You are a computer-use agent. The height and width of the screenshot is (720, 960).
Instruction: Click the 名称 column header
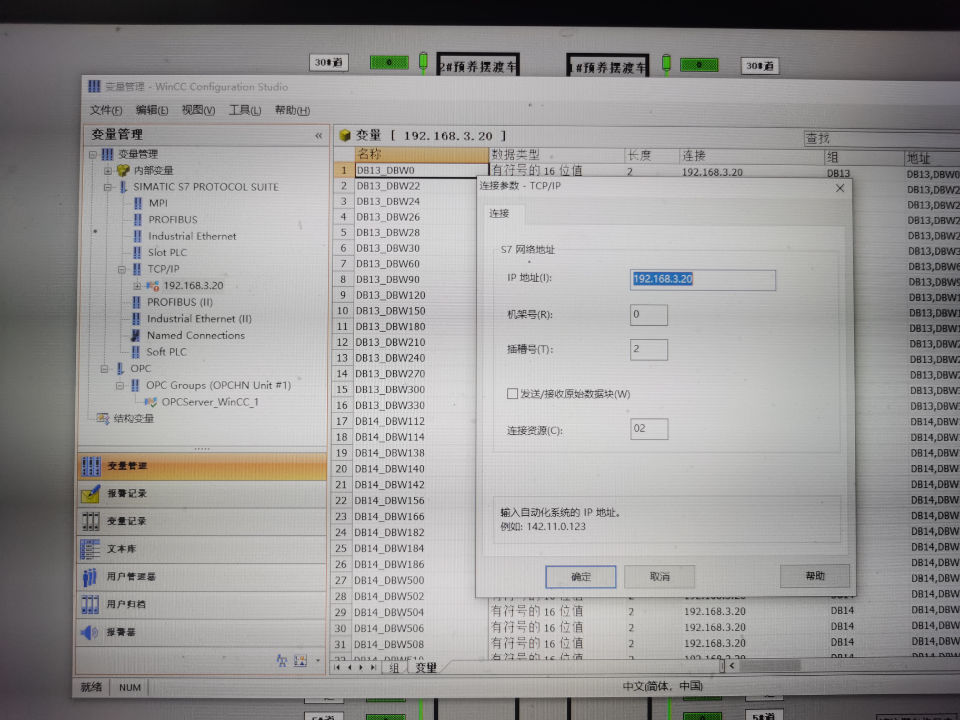click(421, 155)
